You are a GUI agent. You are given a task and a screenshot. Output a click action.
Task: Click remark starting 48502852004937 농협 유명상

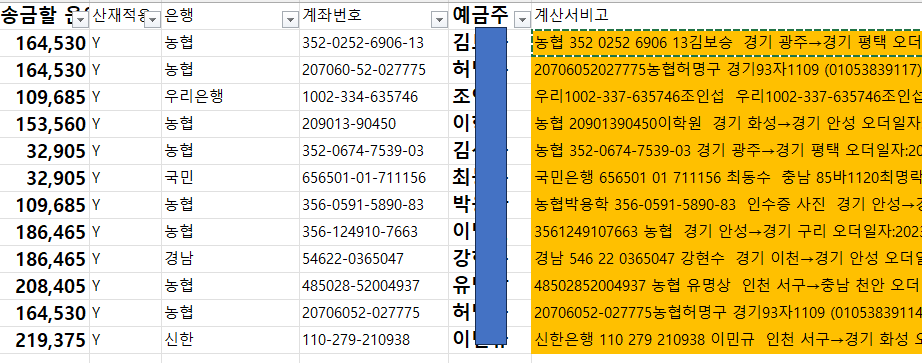(727, 287)
